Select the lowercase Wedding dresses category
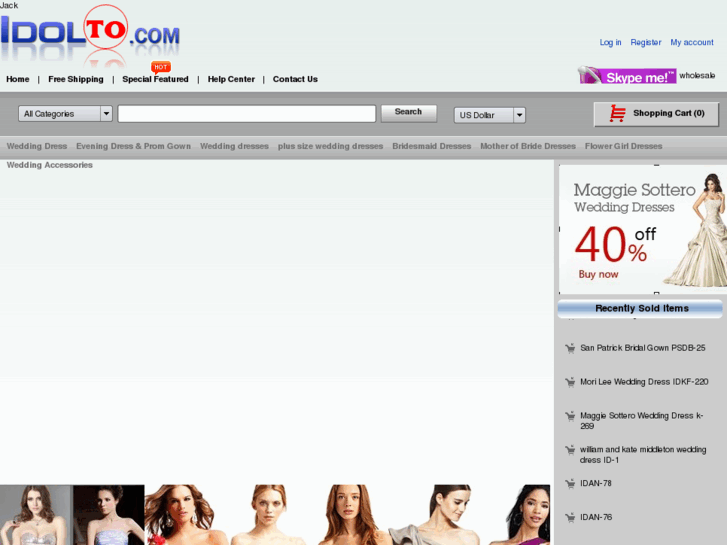This screenshot has width=727, height=545. point(235,146)
